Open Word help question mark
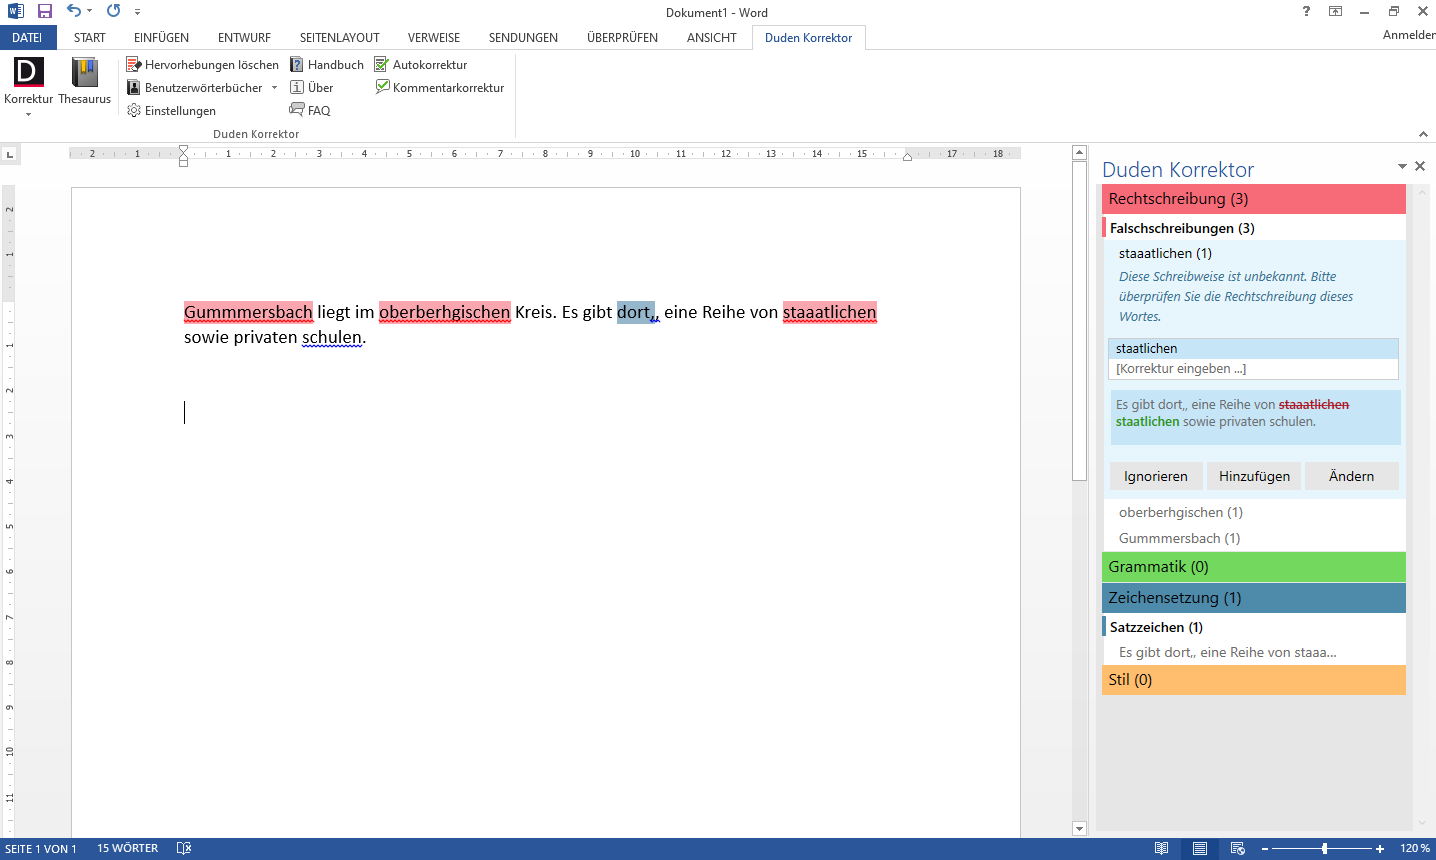This screenshot has height=860, width=1436. pyautogui.click(x=1306, y=11)
